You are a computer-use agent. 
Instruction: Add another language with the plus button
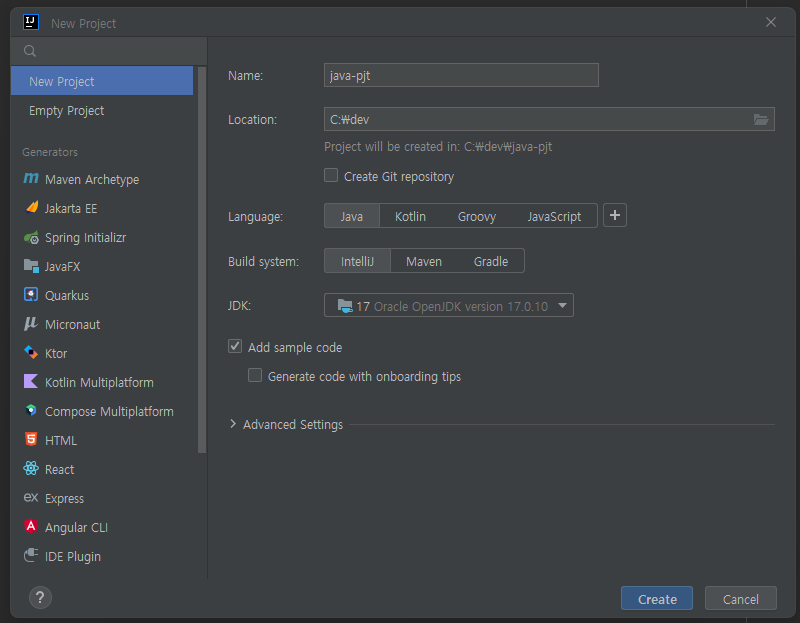615,215
